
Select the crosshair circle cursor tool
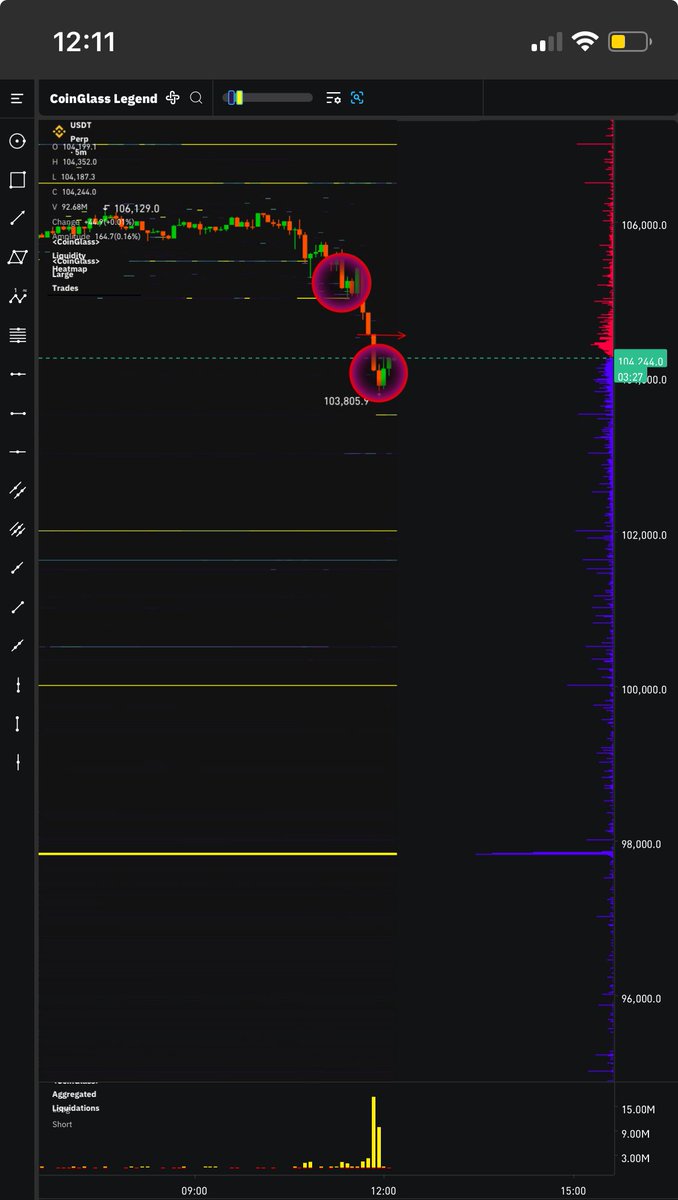tap(17, 141)
